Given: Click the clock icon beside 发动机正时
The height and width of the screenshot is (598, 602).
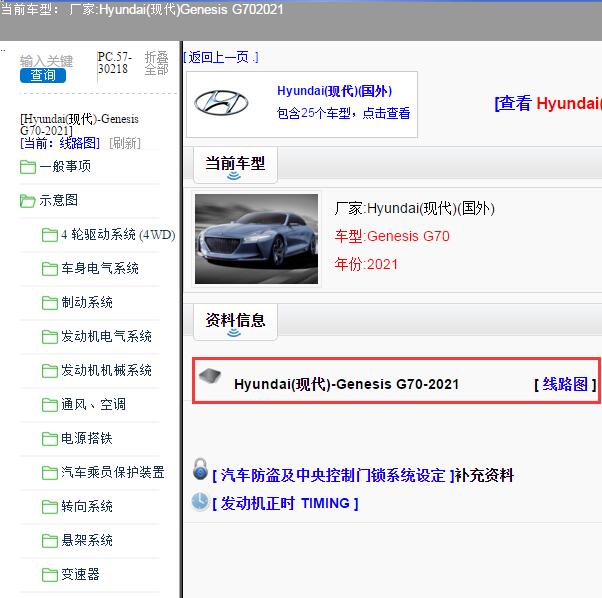Looking at the screenshot, I should tap(200, 501).
